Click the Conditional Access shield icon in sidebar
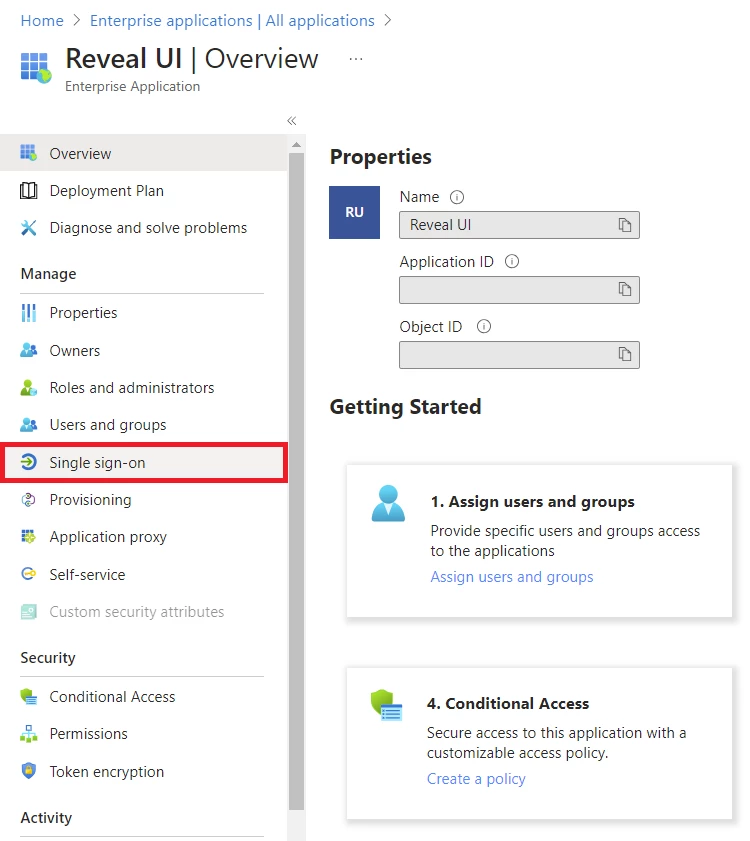750x841 pixels. pos(28,696)
